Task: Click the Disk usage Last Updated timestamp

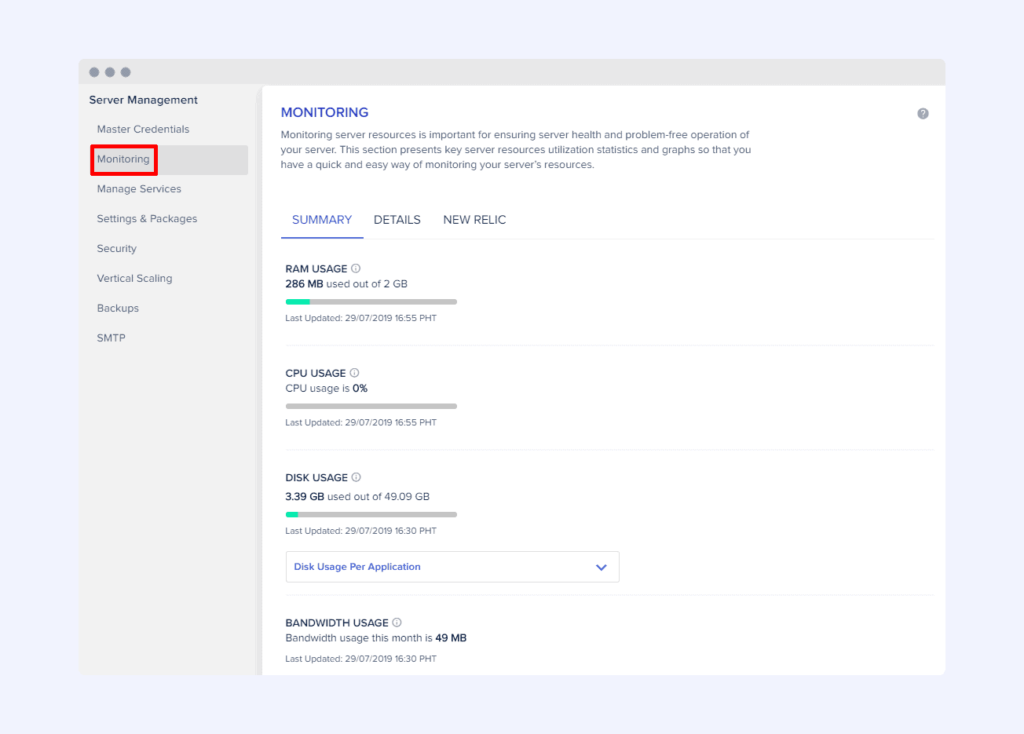Action: pyautogui.click(x=360, y=531)
